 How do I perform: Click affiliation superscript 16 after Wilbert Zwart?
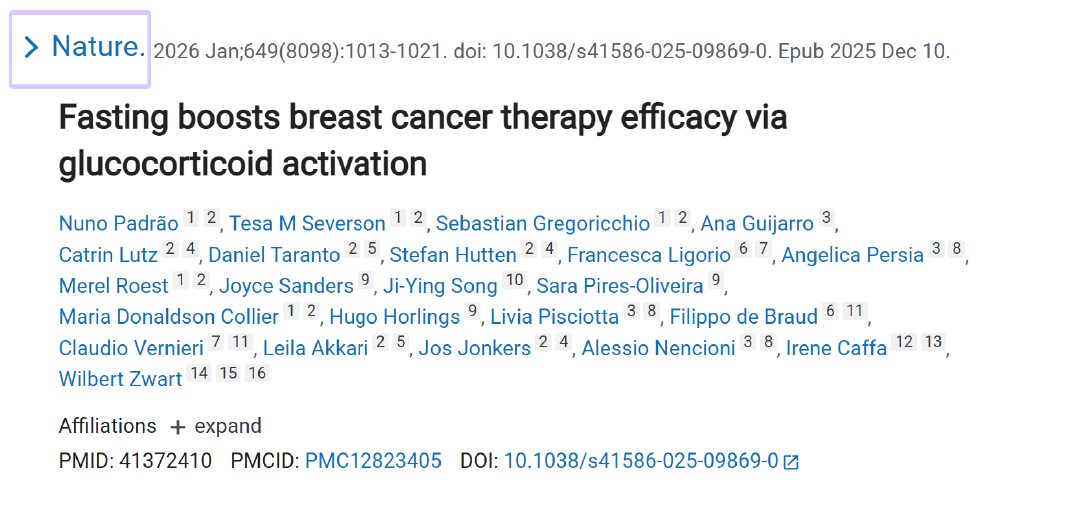259,374
